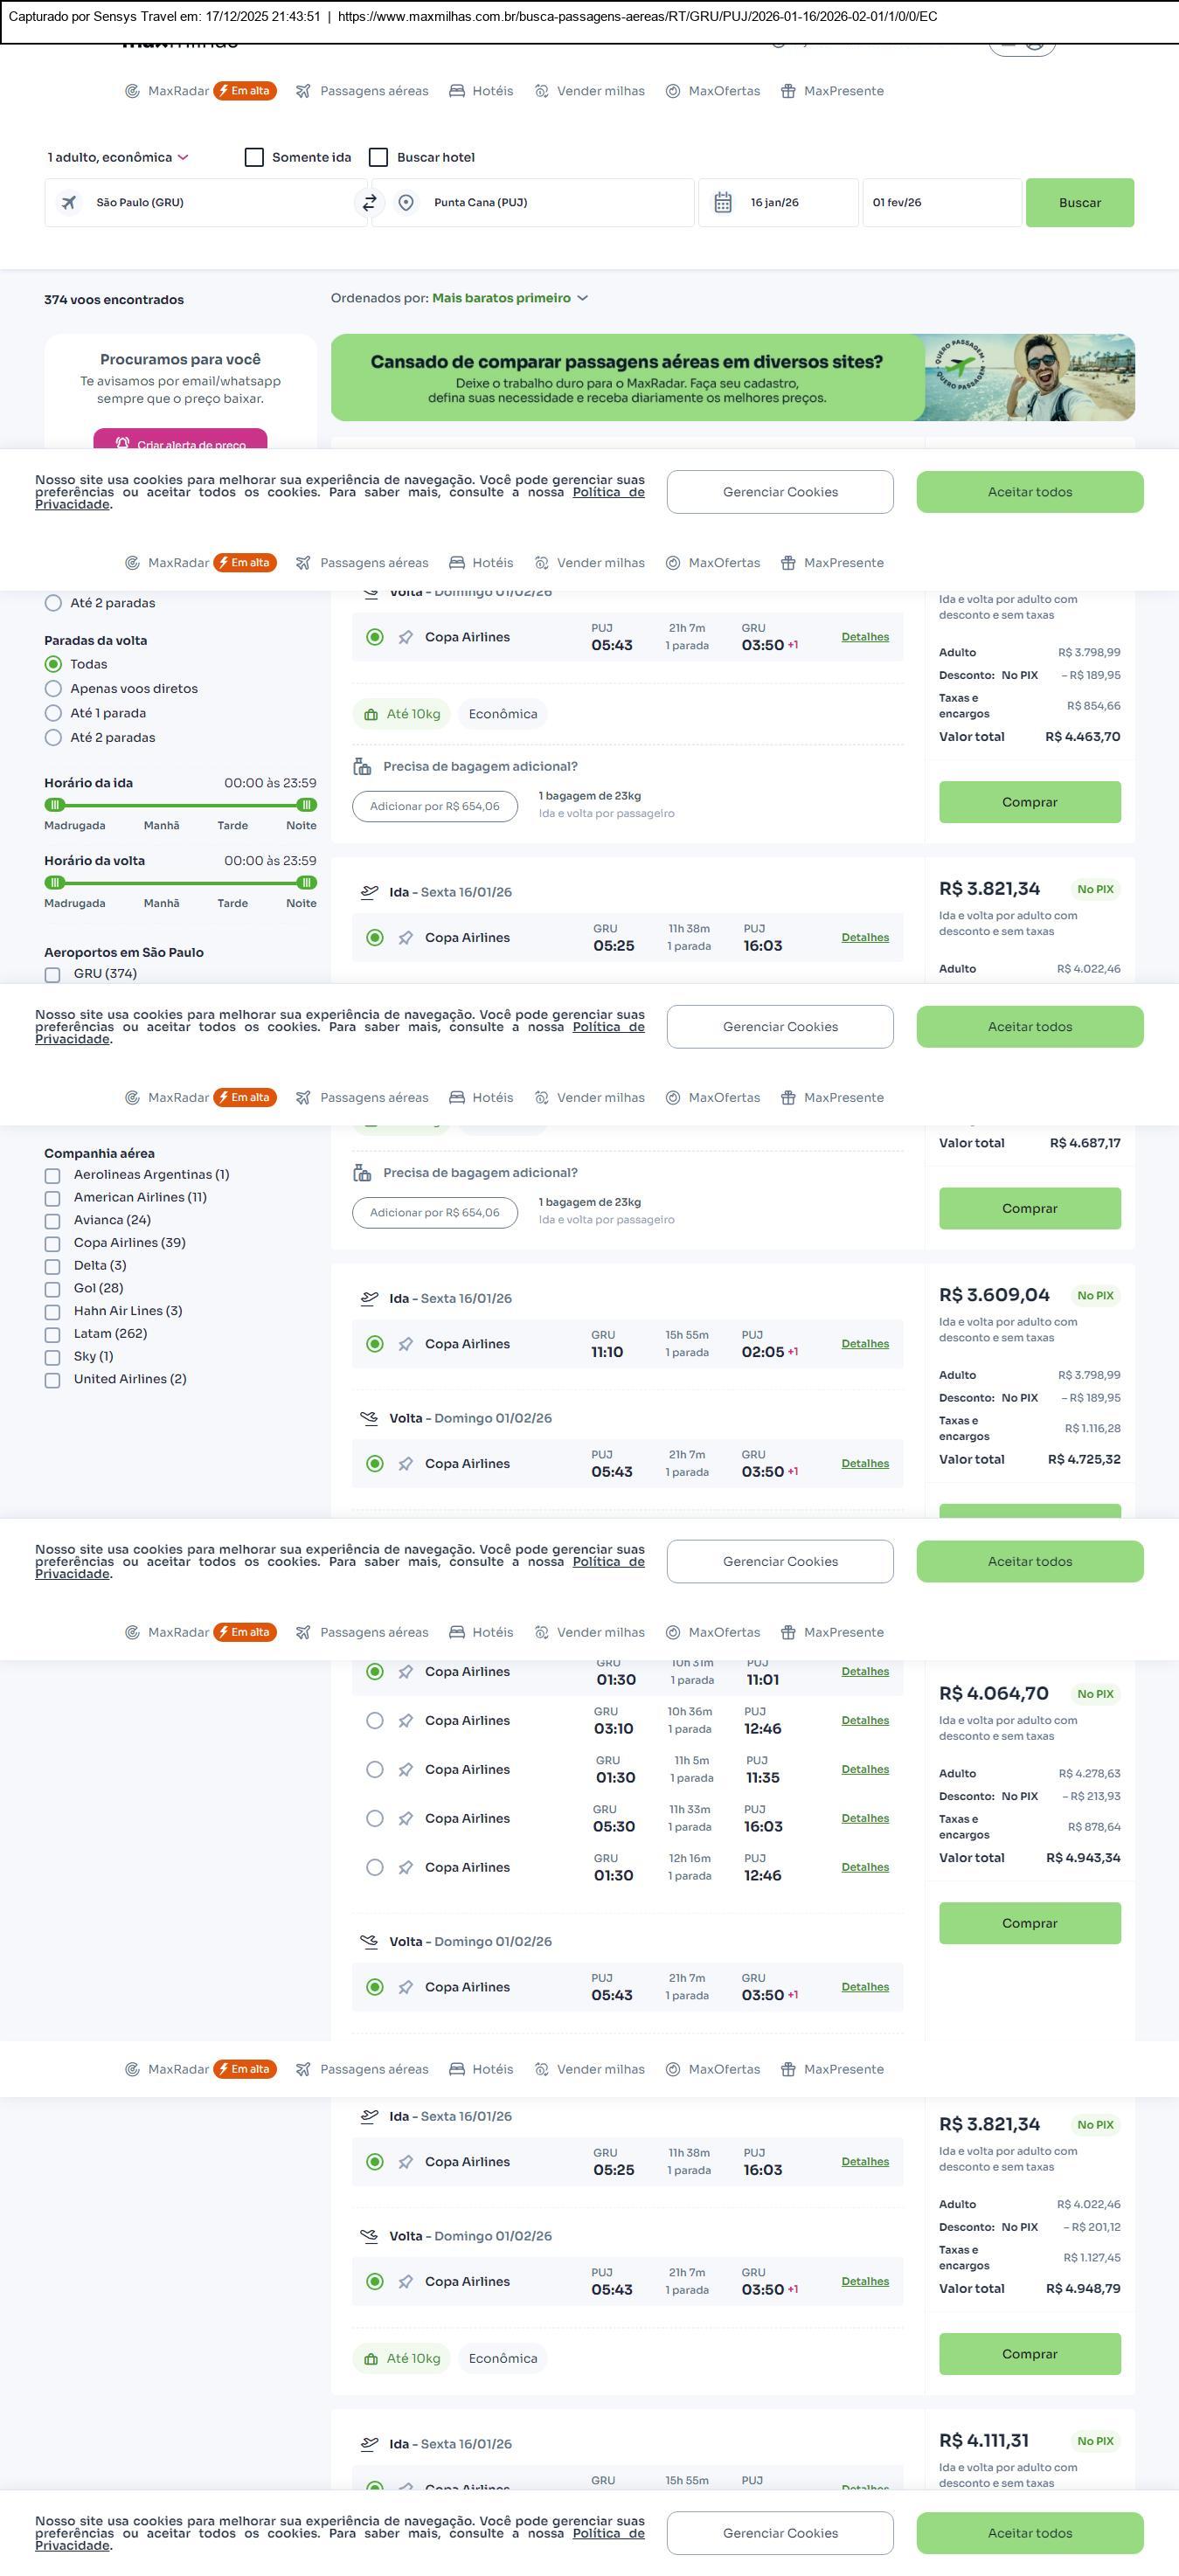Viewport: 1179px width, 2576px height.
Task: Click the left handle of Horário da ida slider
Action: click(56, 805)
